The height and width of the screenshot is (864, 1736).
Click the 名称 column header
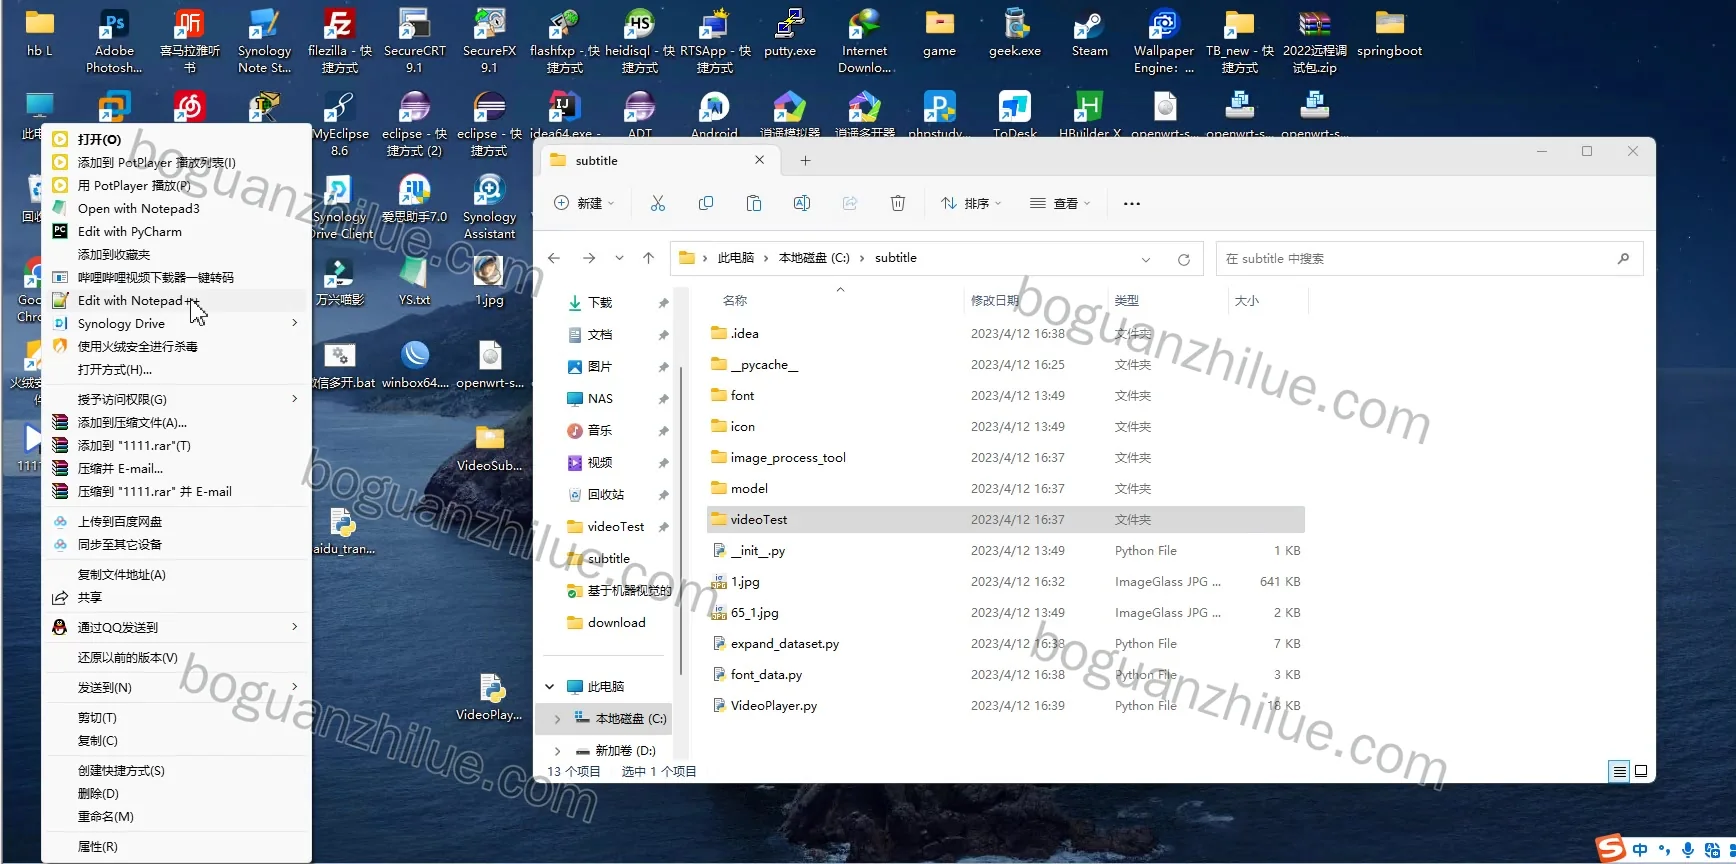734,300
